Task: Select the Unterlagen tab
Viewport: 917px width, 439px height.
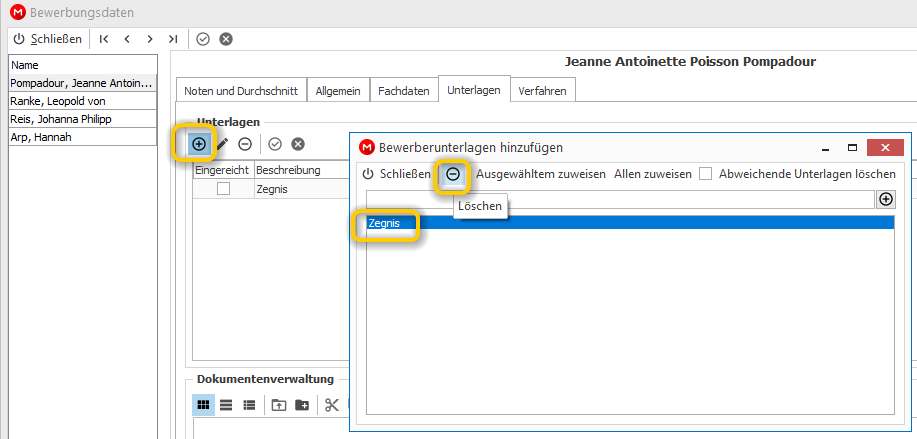Action: coord(474,90)
